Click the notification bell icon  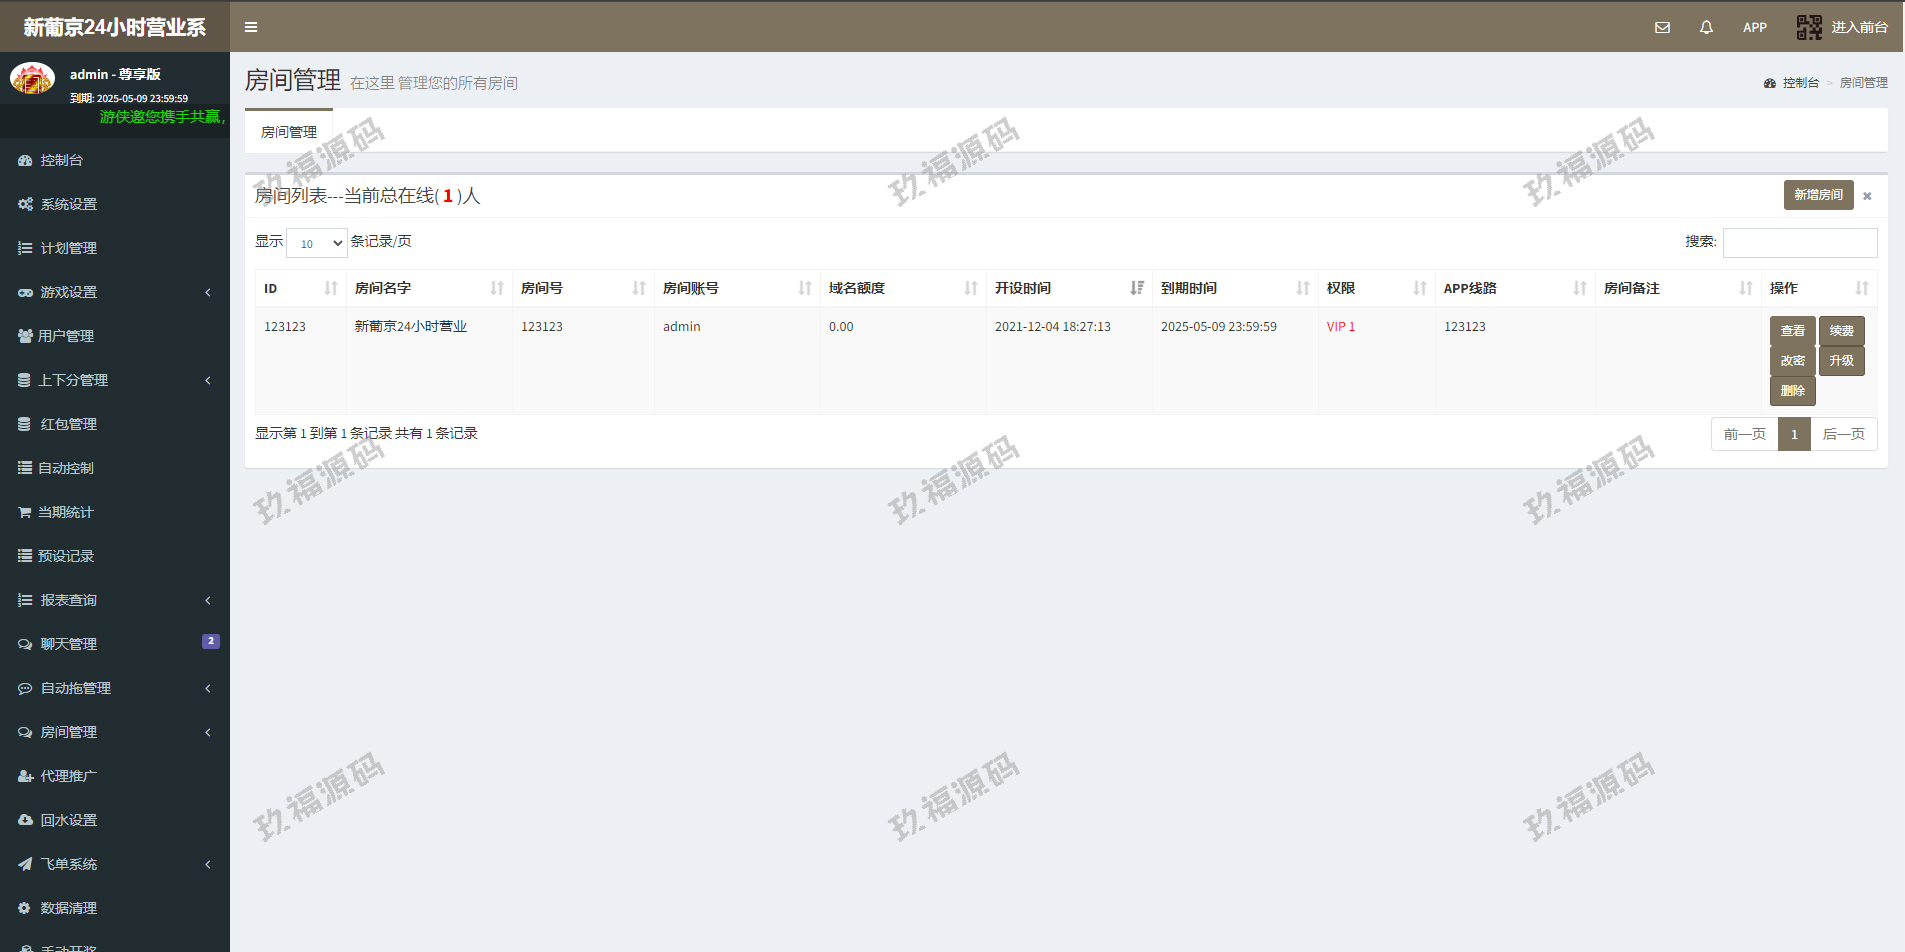[x=1706, y=27]
